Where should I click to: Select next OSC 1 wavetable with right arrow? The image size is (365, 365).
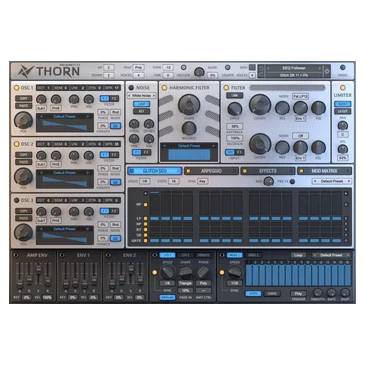point(88,117)
